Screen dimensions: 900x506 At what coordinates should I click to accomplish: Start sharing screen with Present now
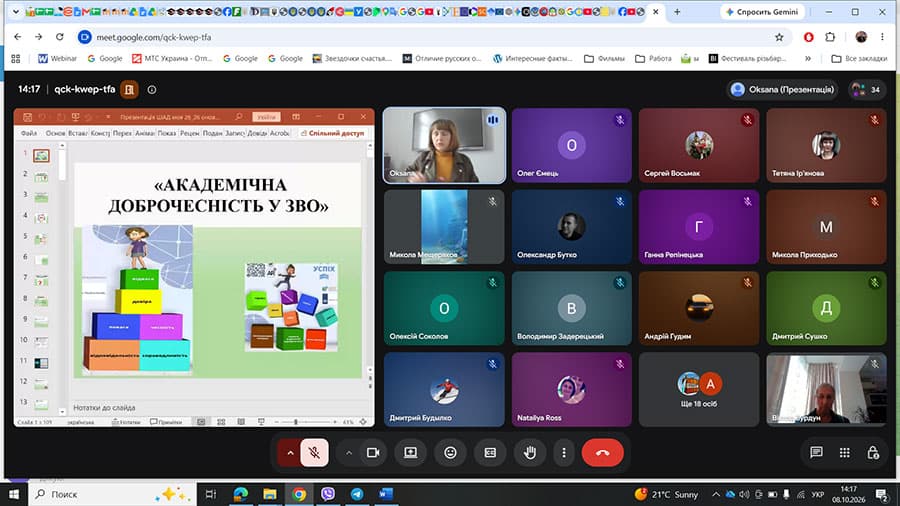(410, 453)
